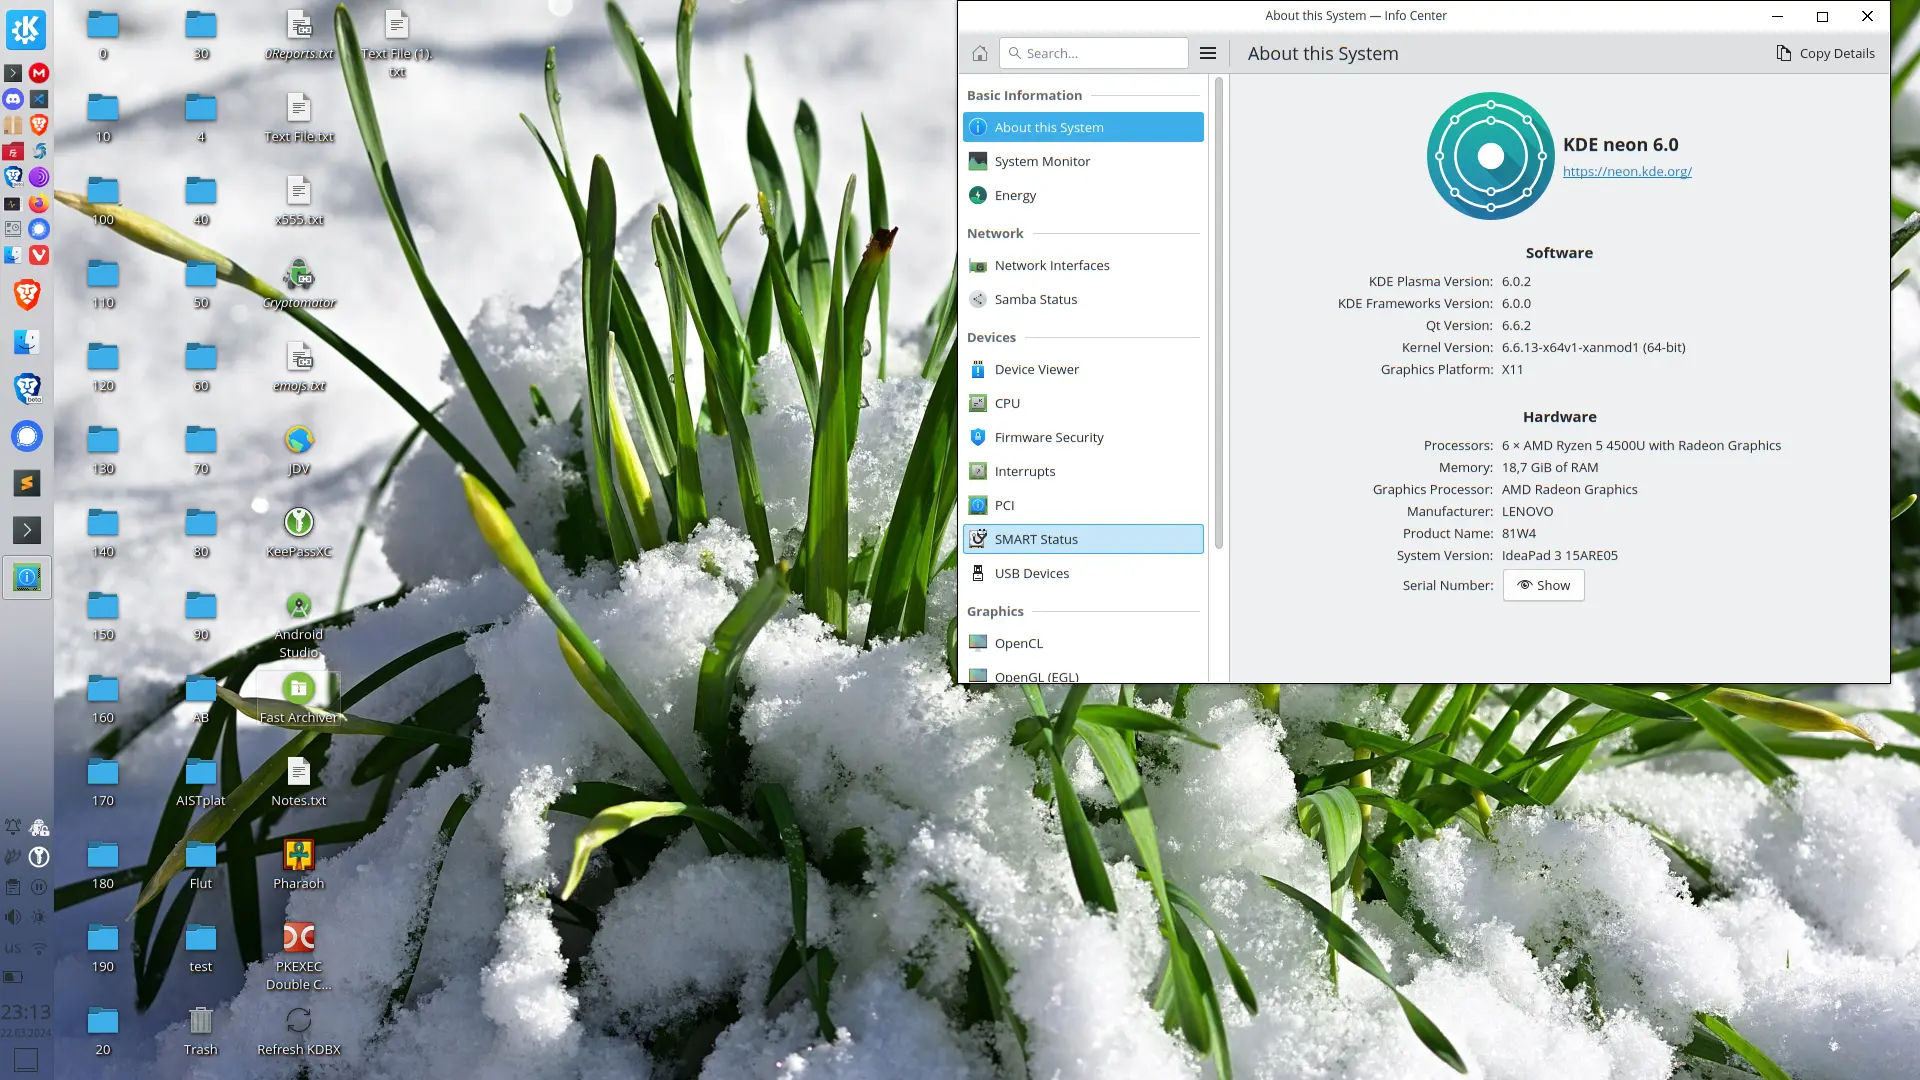This screenshot has width=1920, height=1080.
Task: Open clipboard tray icon
Action: pos(13,886)
